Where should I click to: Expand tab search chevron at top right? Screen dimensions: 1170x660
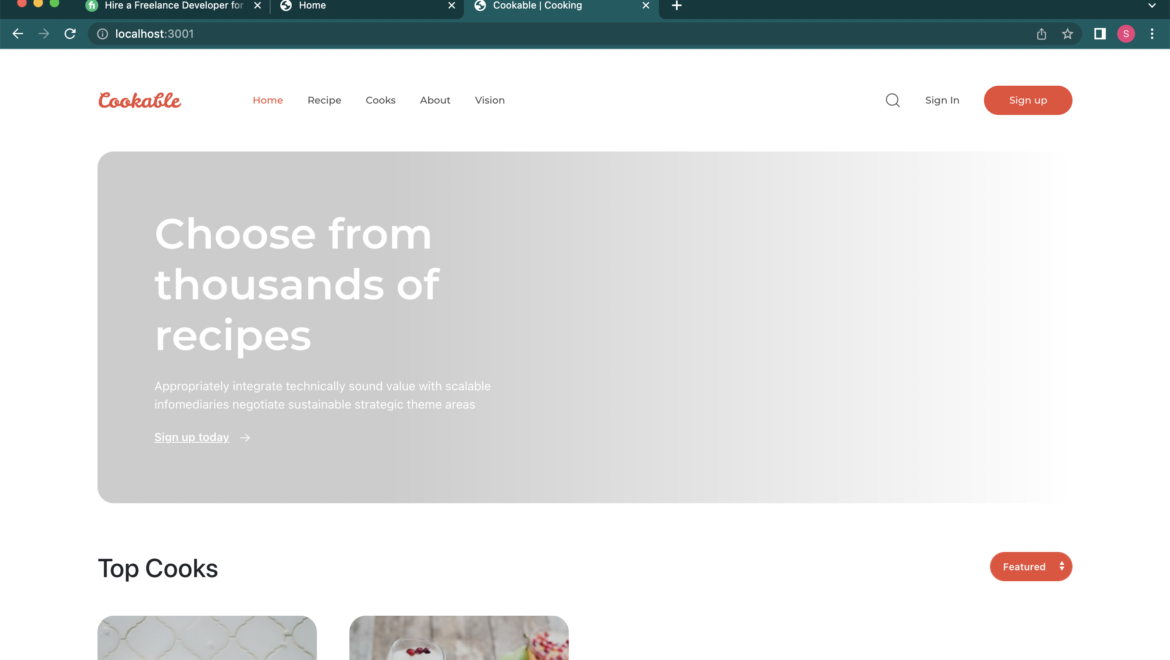tap(1151, 6)
